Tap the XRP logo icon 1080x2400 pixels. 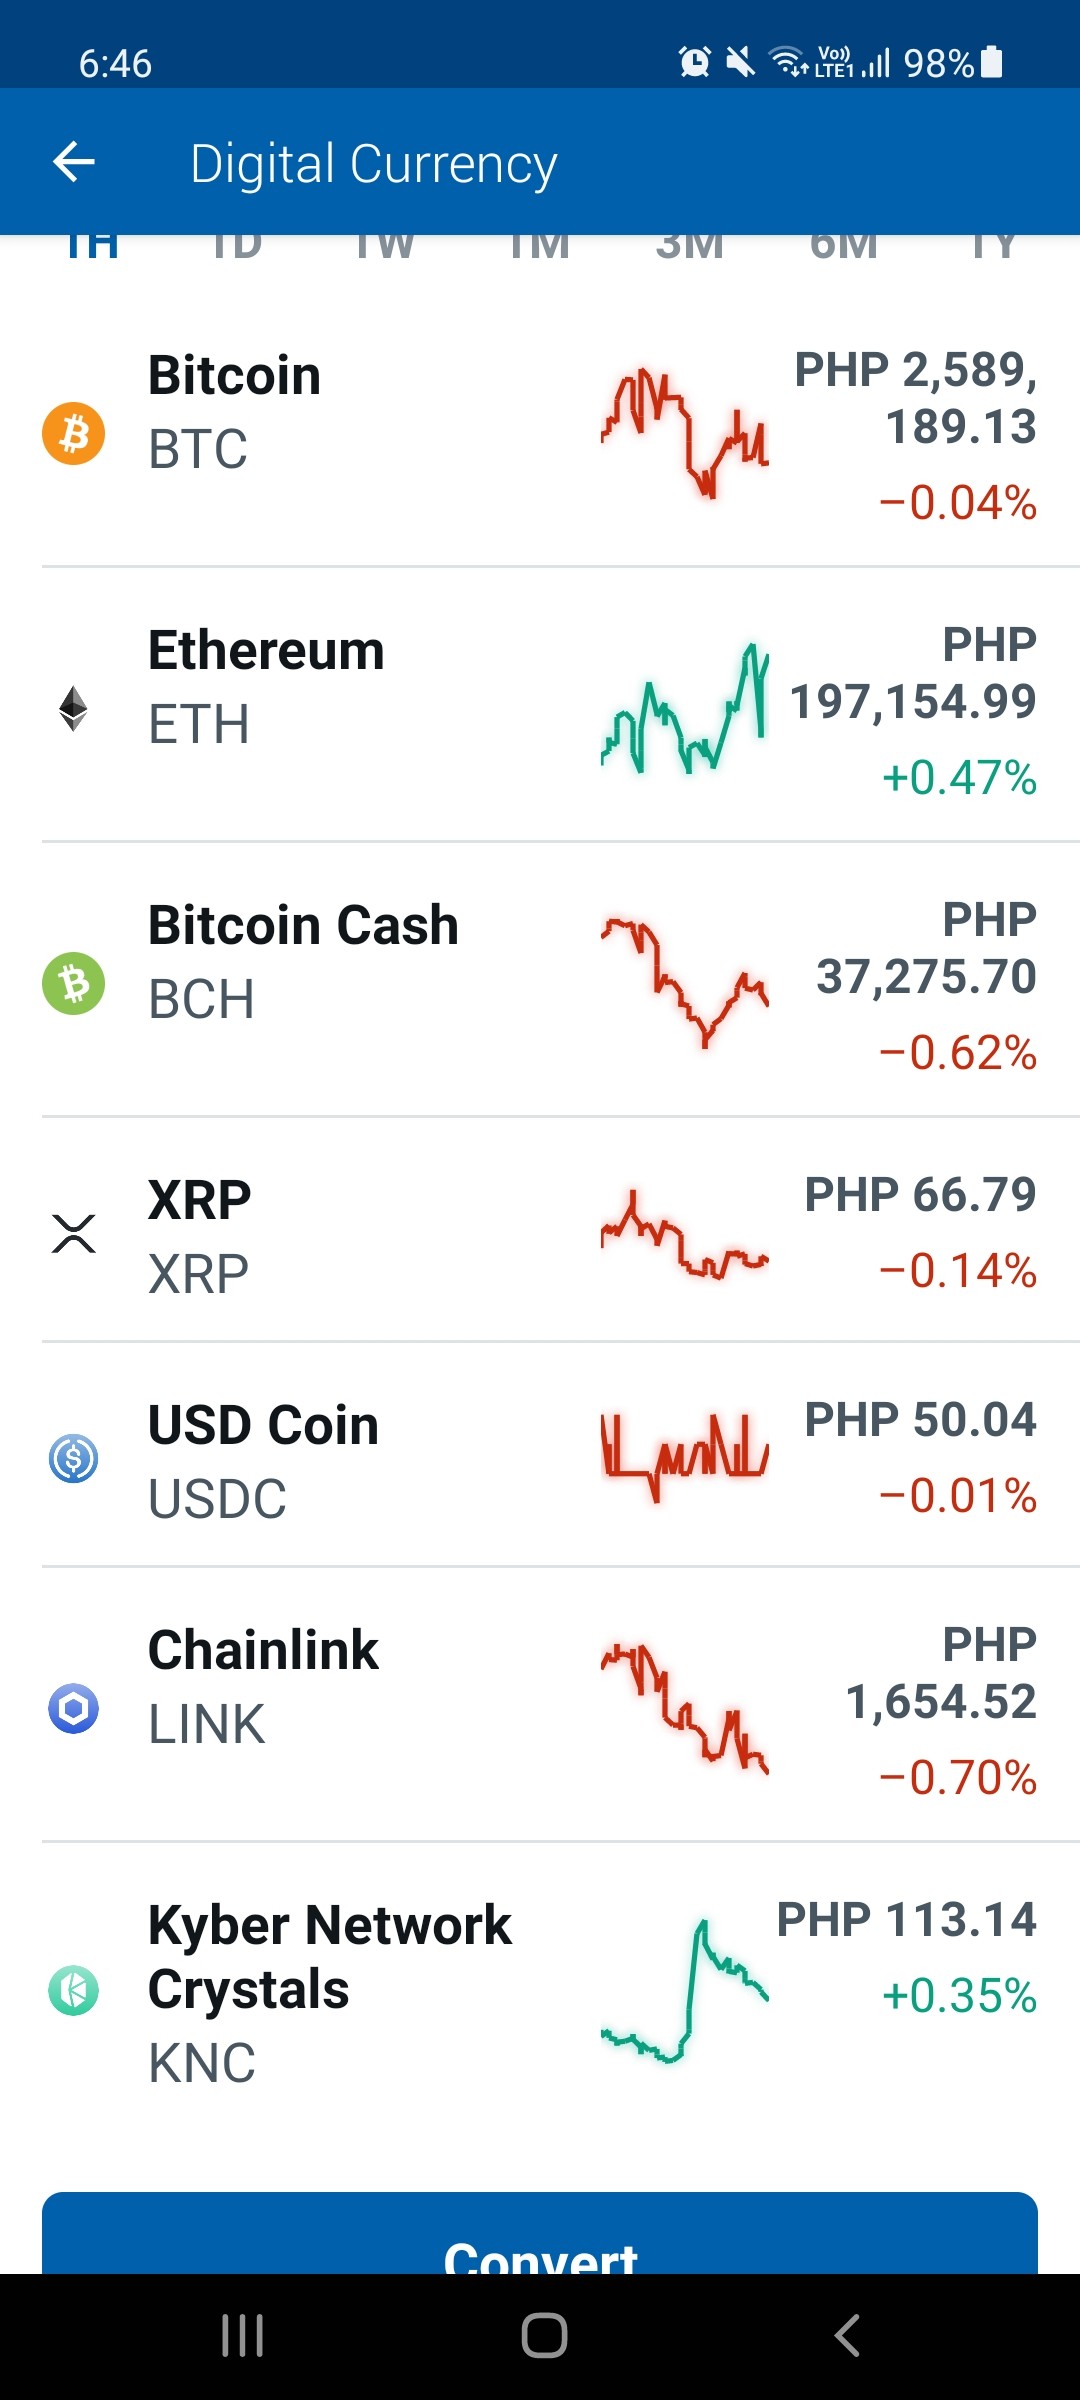[x=73, y=1234]
